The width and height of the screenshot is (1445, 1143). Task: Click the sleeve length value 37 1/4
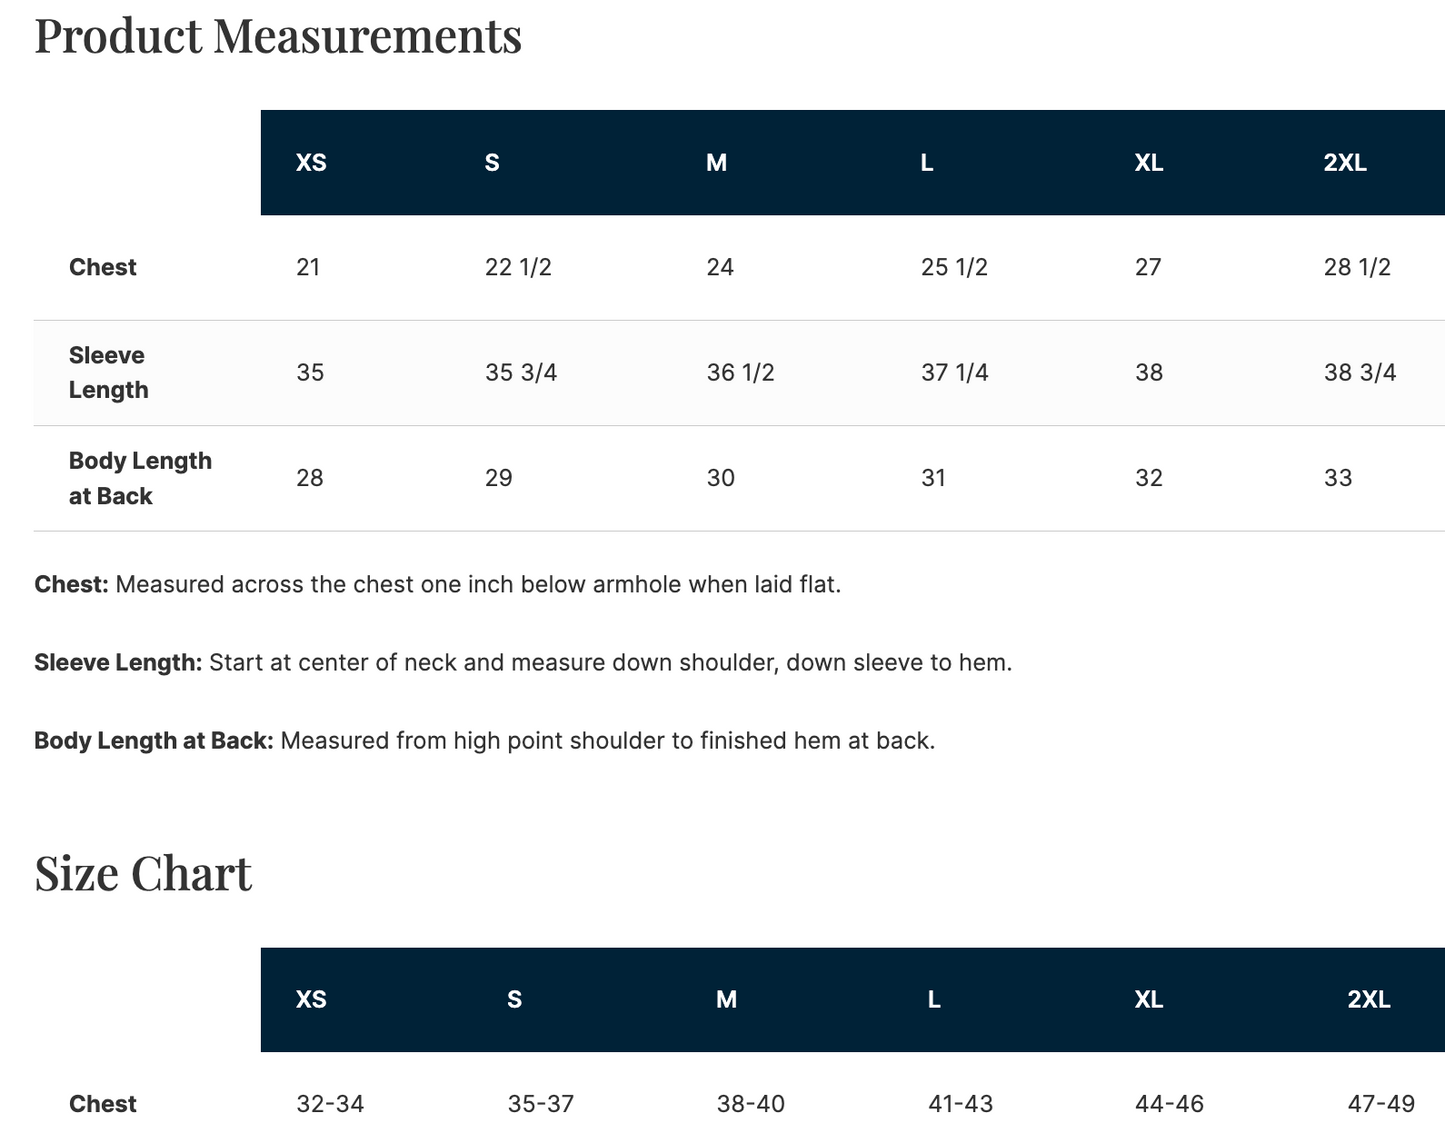[954, 373]
